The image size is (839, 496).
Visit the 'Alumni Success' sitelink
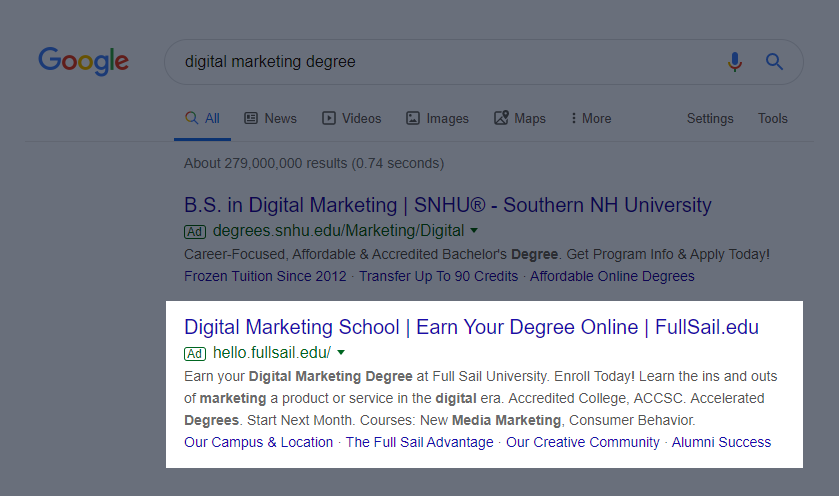[x=721, y=442]
